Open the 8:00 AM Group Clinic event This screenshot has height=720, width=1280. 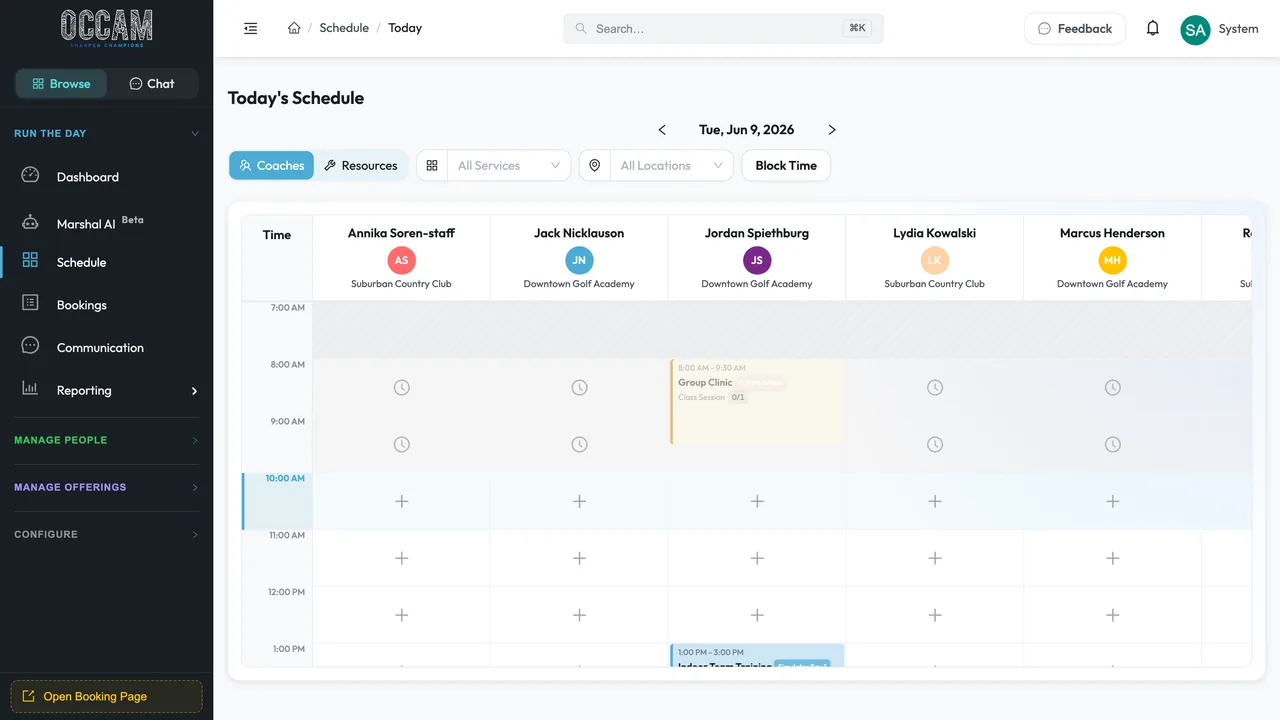click(757, 402)
